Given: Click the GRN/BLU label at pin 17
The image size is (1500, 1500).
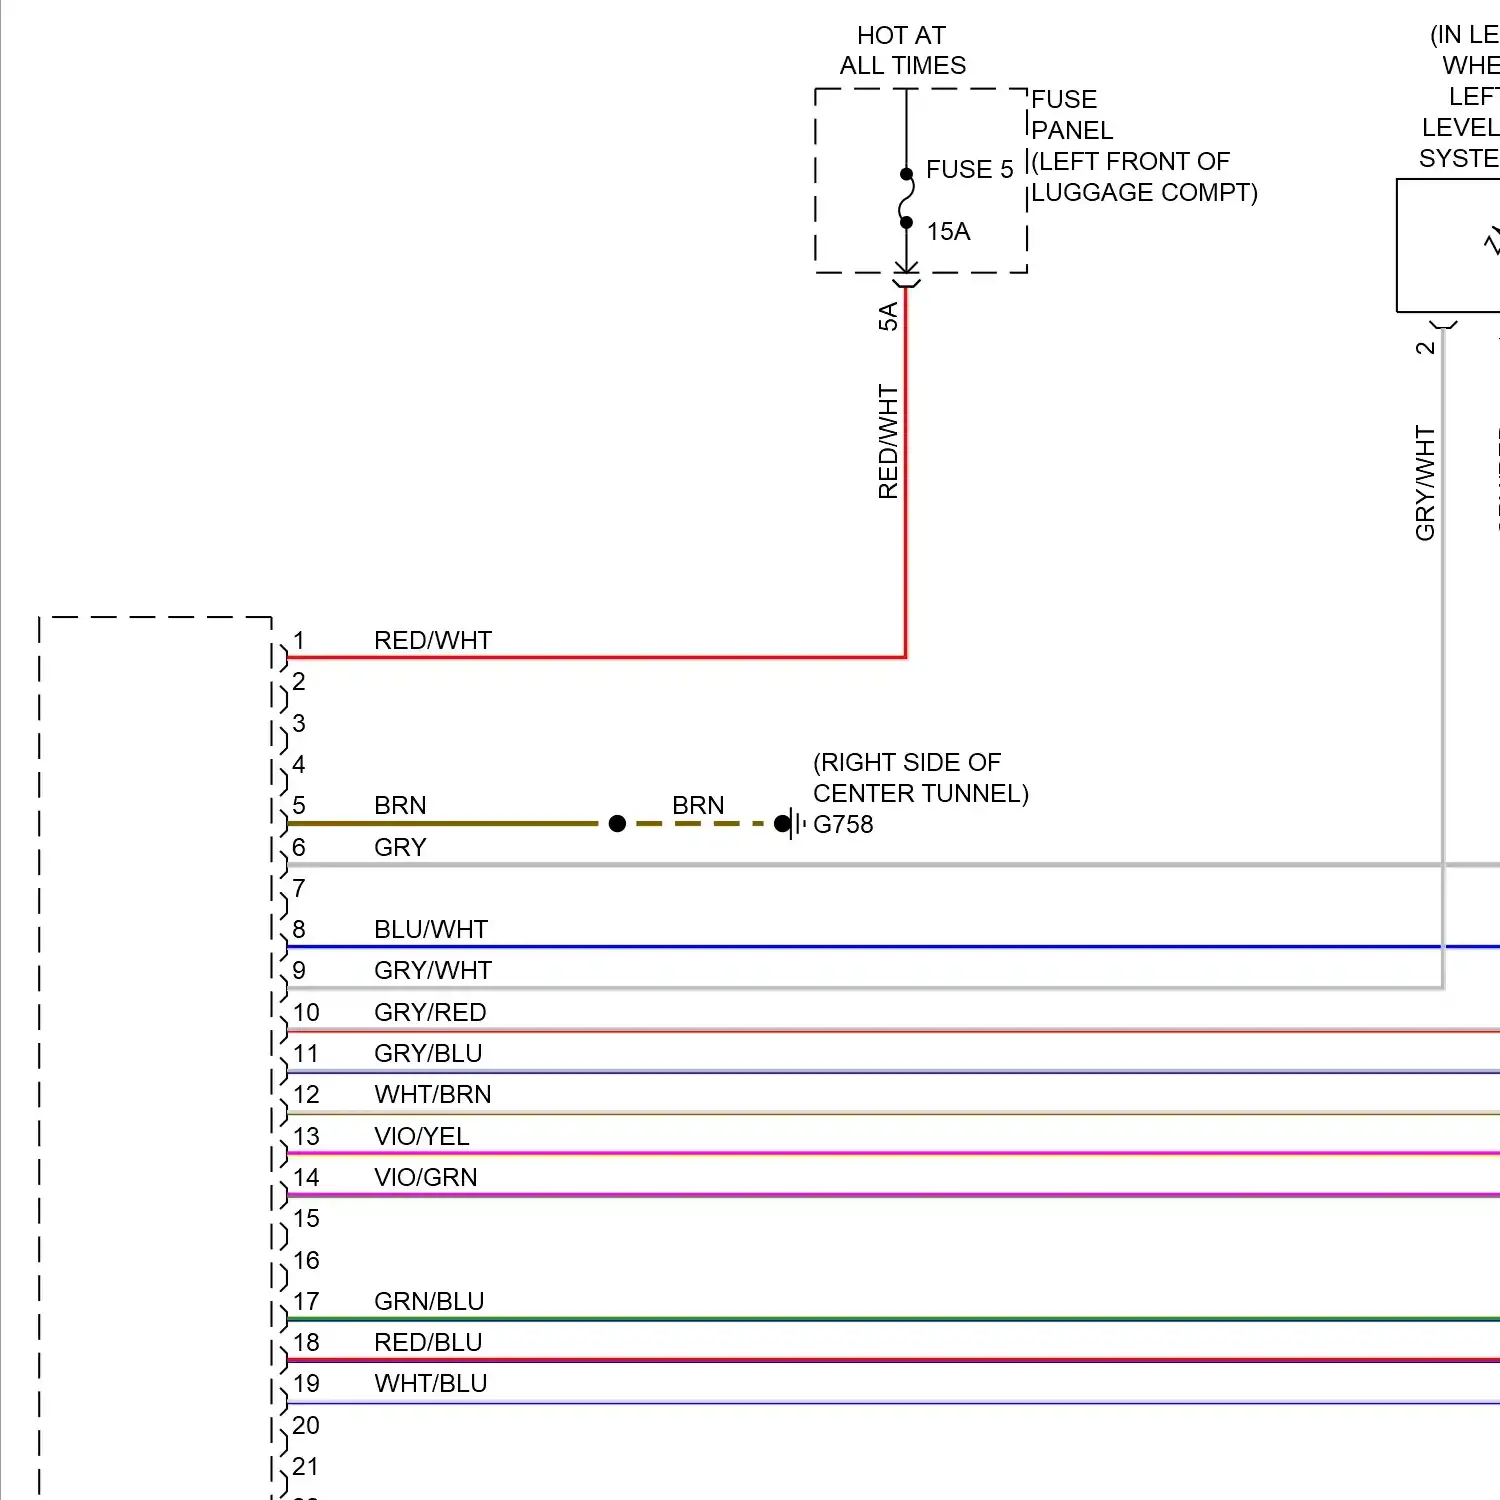Looking at the screenshot, I should (429, 1301).
